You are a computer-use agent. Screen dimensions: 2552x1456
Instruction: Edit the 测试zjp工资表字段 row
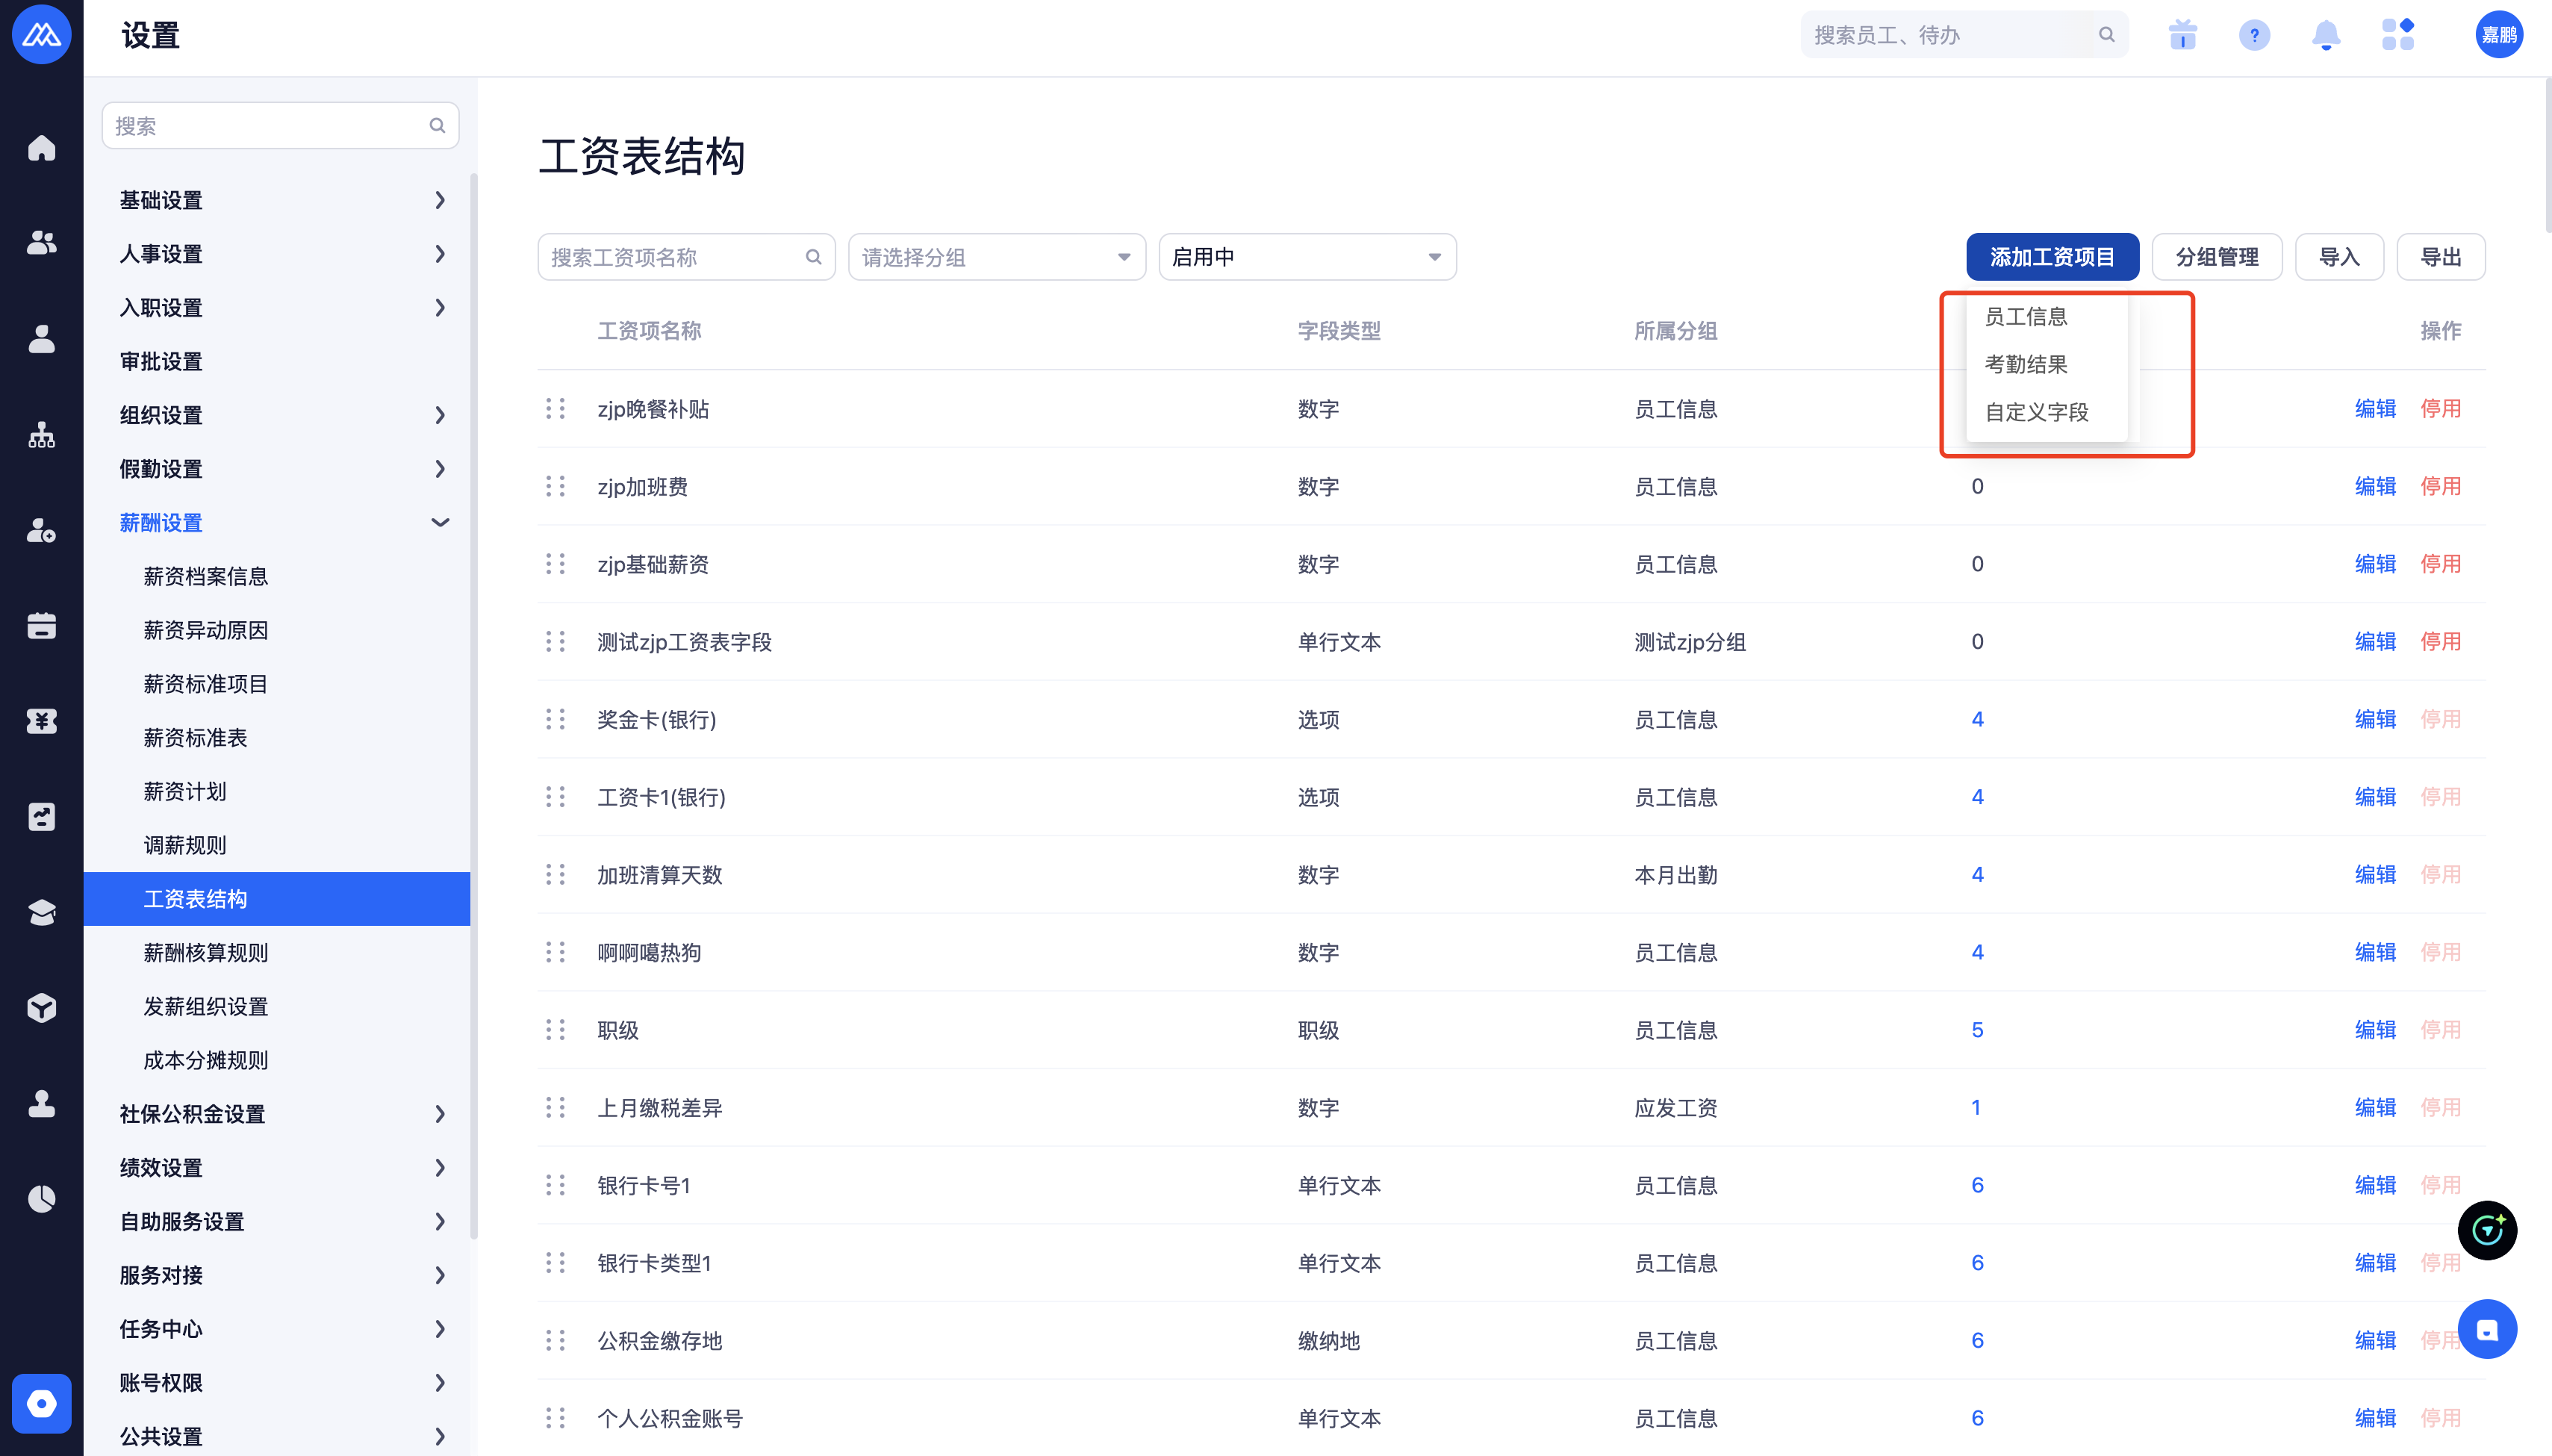tap(2375, 642)
